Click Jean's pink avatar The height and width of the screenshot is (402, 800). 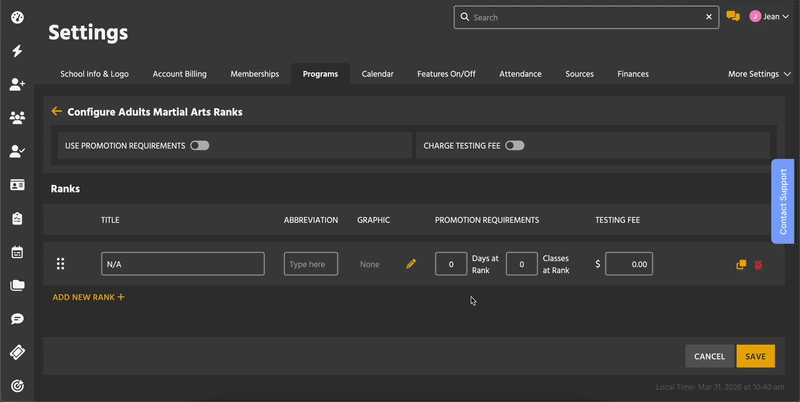click(755, 16)
